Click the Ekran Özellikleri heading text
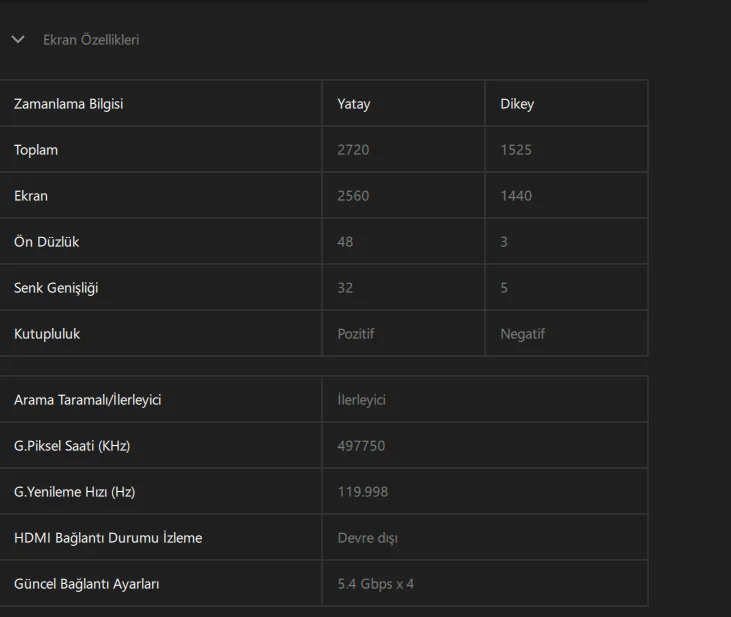 (91, 40)
